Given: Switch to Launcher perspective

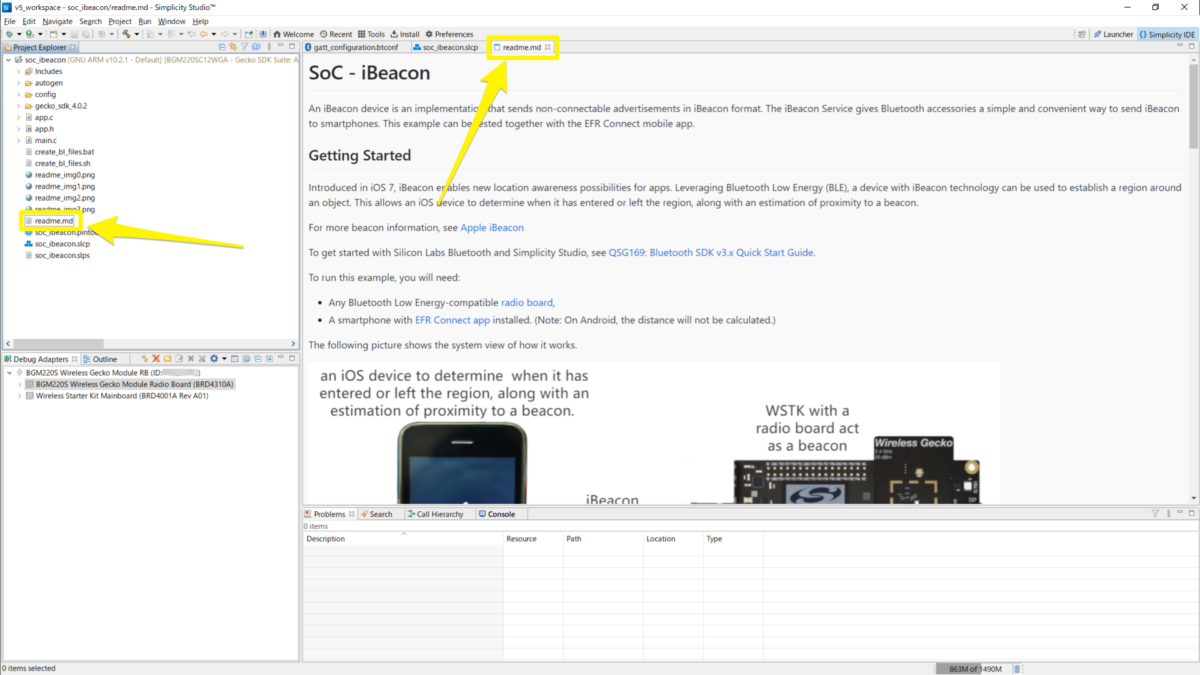Looking at the screenshot, I should (x=1112, y=34).
